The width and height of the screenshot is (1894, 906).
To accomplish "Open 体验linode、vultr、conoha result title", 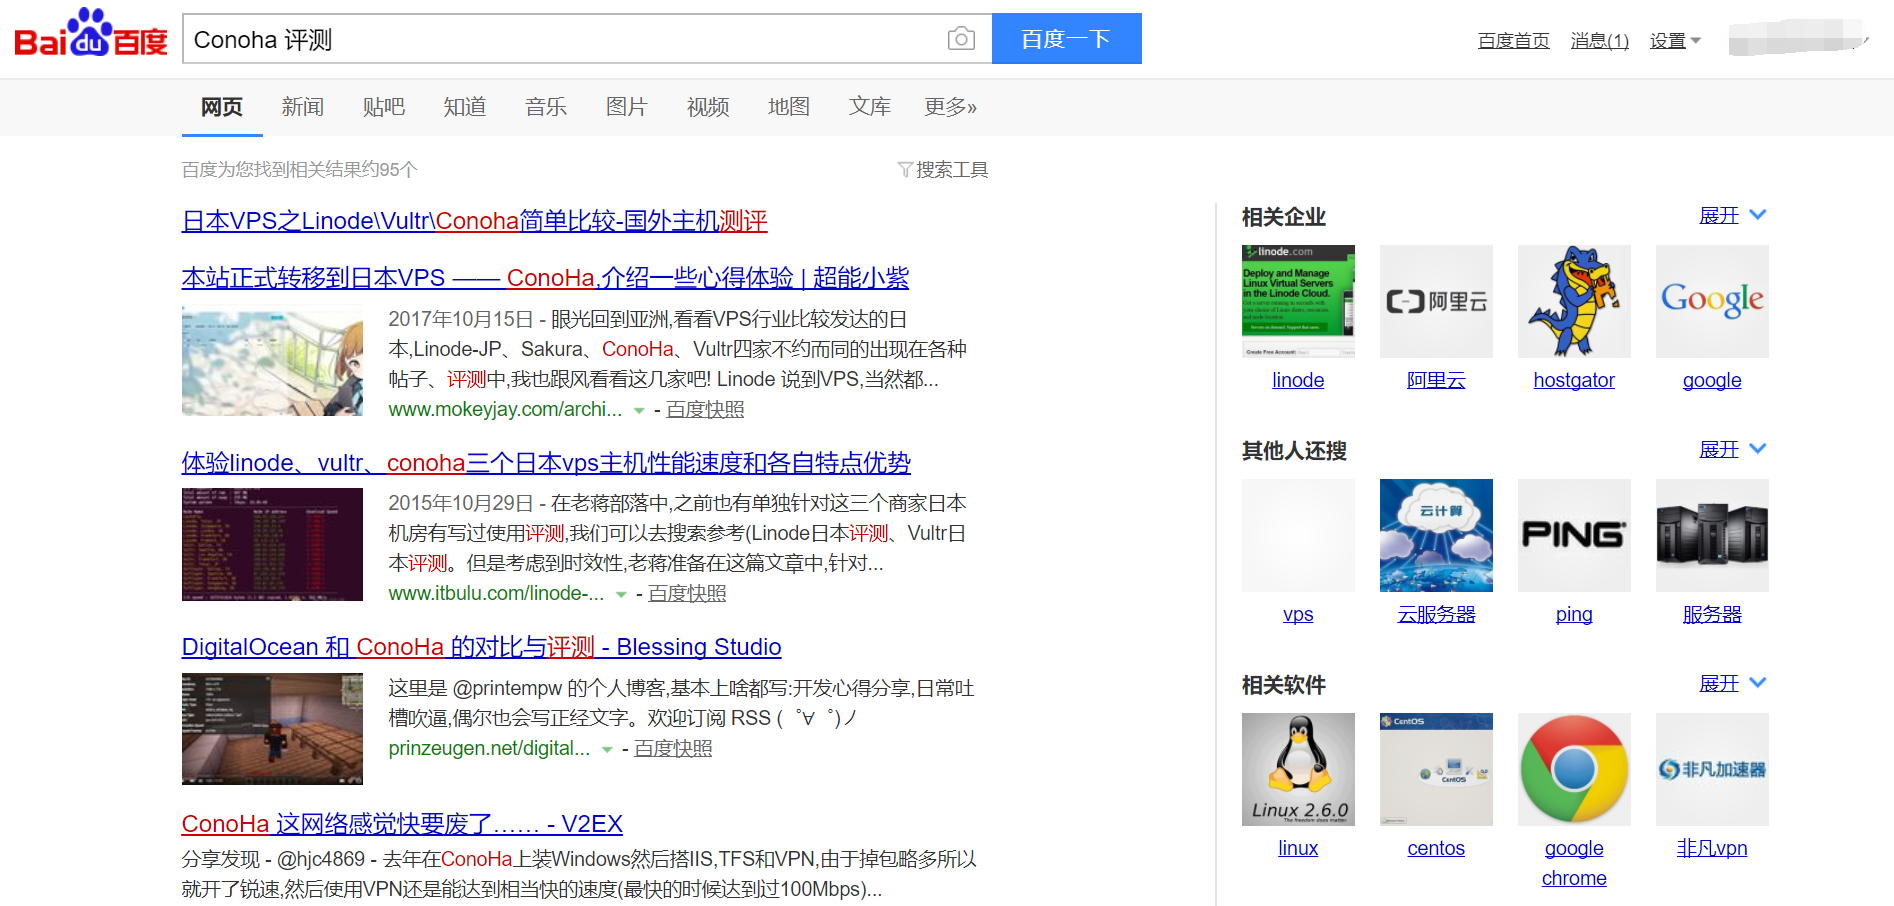I will [x=546, y=463].
